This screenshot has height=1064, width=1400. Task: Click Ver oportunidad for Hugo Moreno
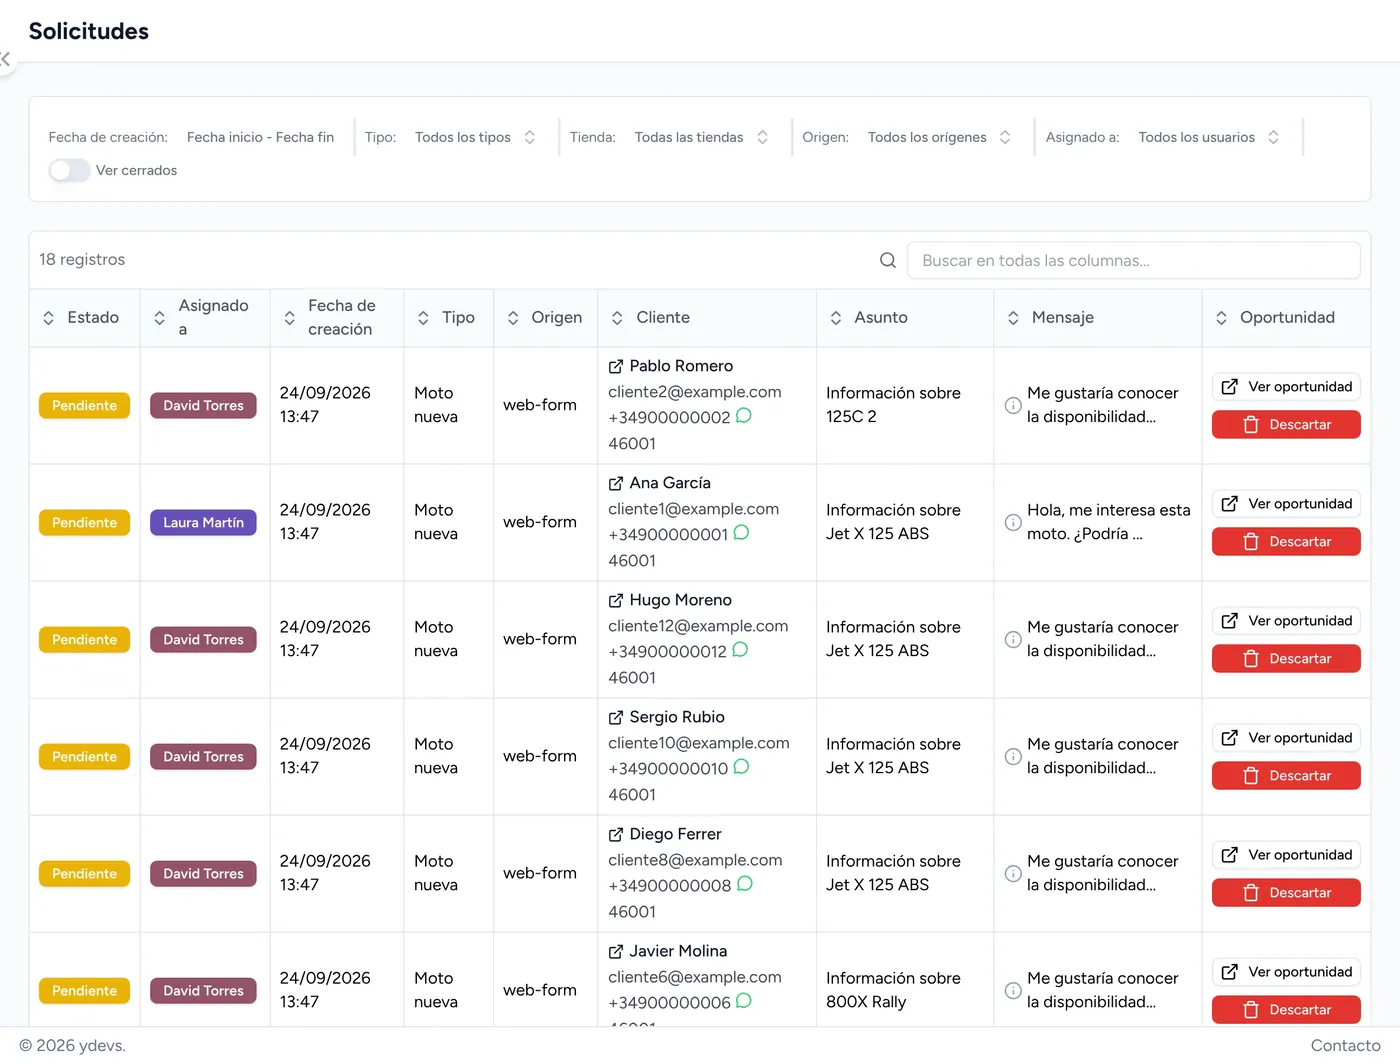pos(1286,621)
